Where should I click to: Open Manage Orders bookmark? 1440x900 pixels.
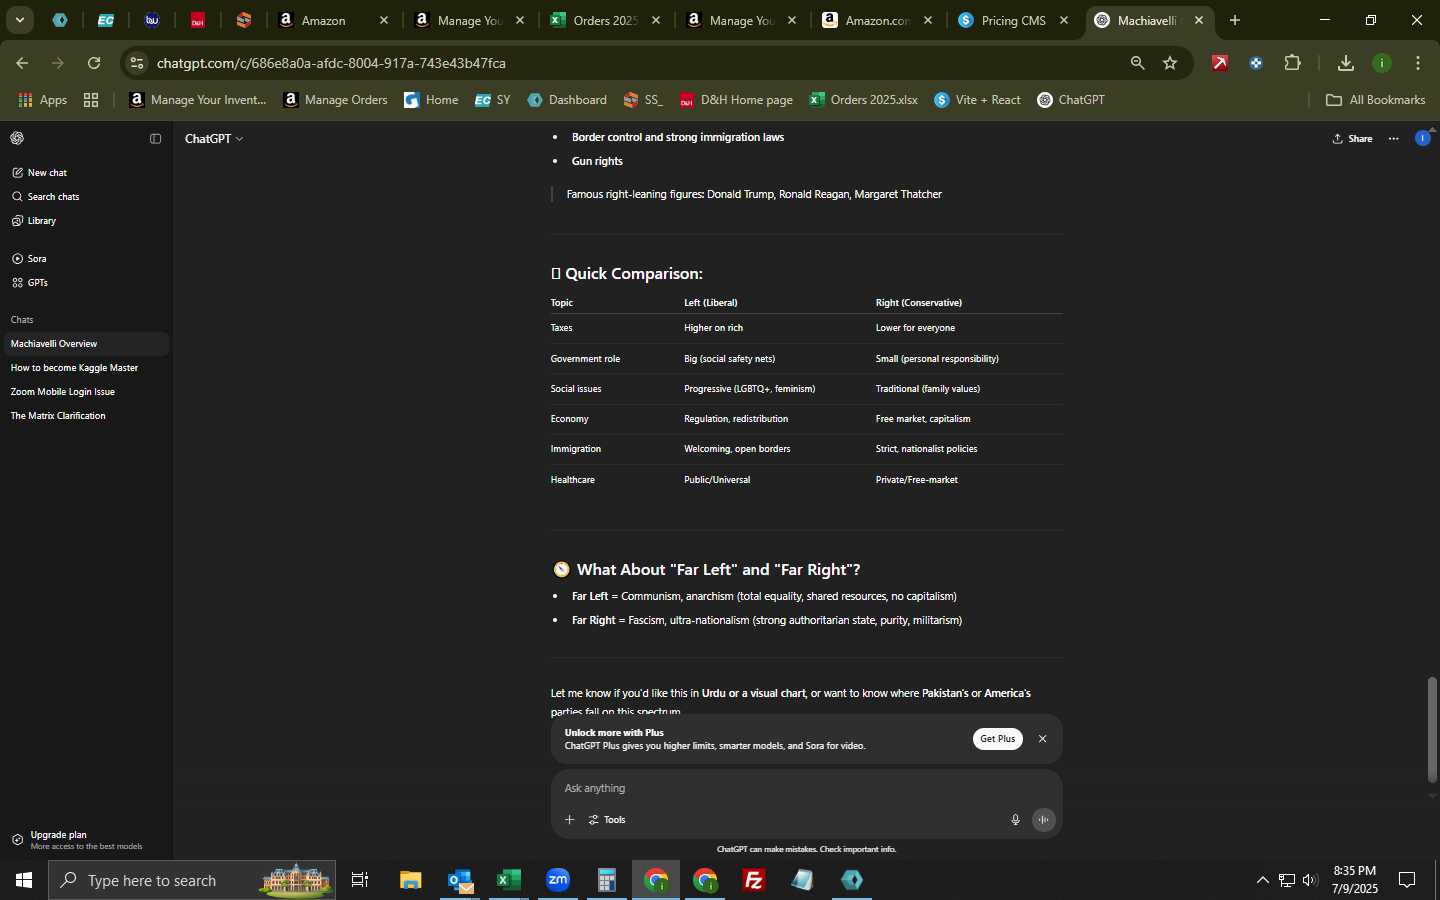[x=335, y=100]
